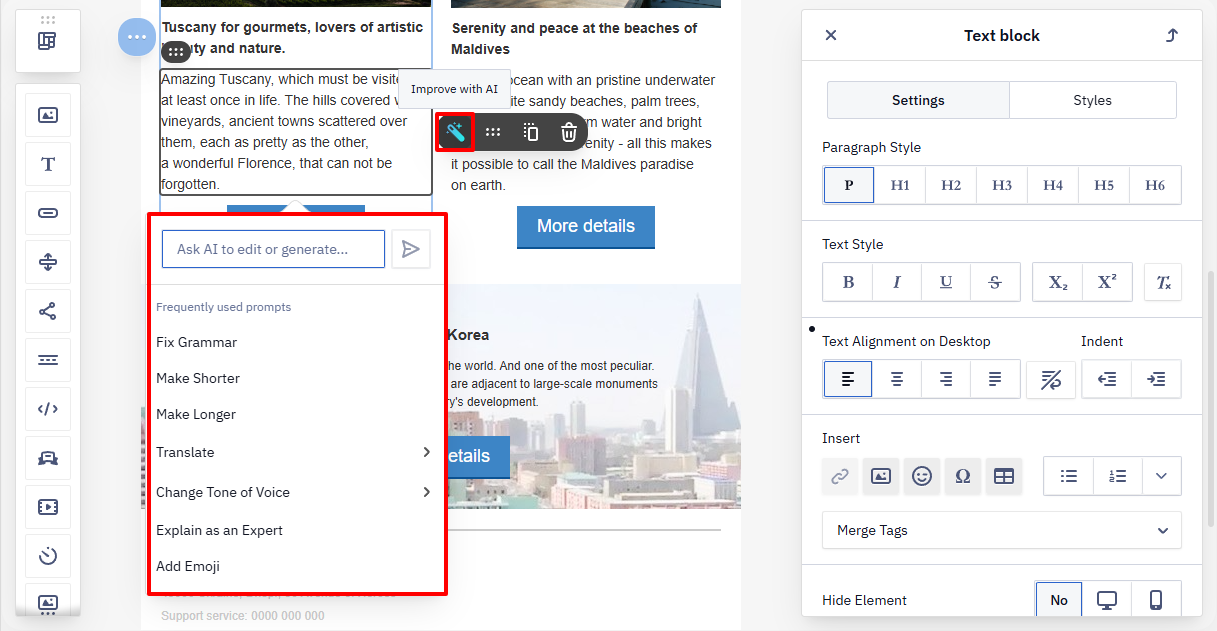Select the Button block icon in sidebar
This screenshot has height=631, width=1217.
coord(48,213)
